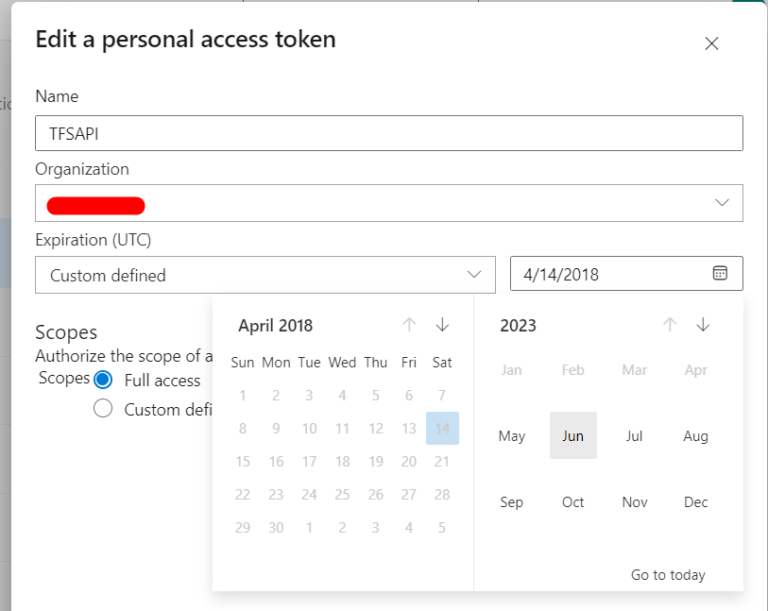
Task: Click the 2023 year header
Action: pos(518,326)
